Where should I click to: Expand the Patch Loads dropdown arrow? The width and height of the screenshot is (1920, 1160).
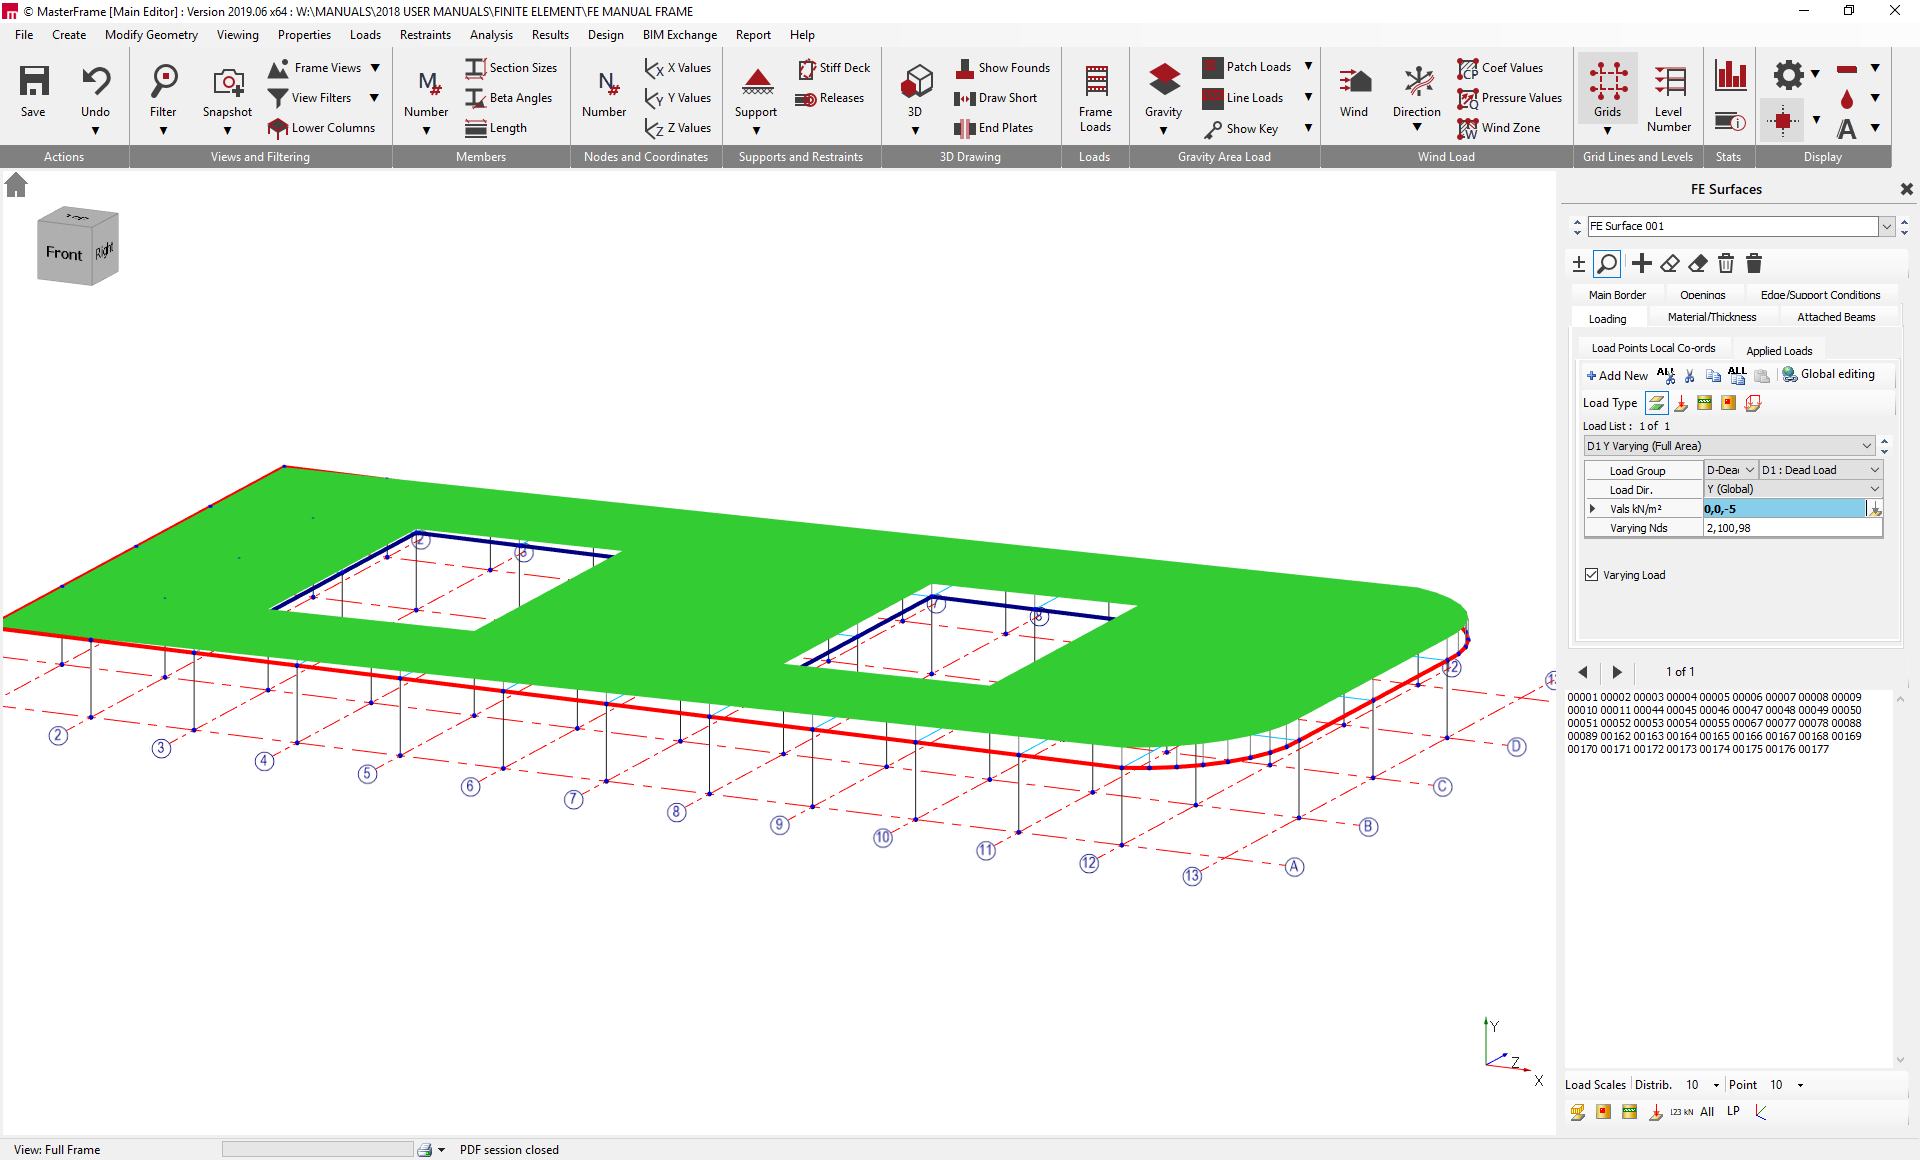pos(1308,67)
